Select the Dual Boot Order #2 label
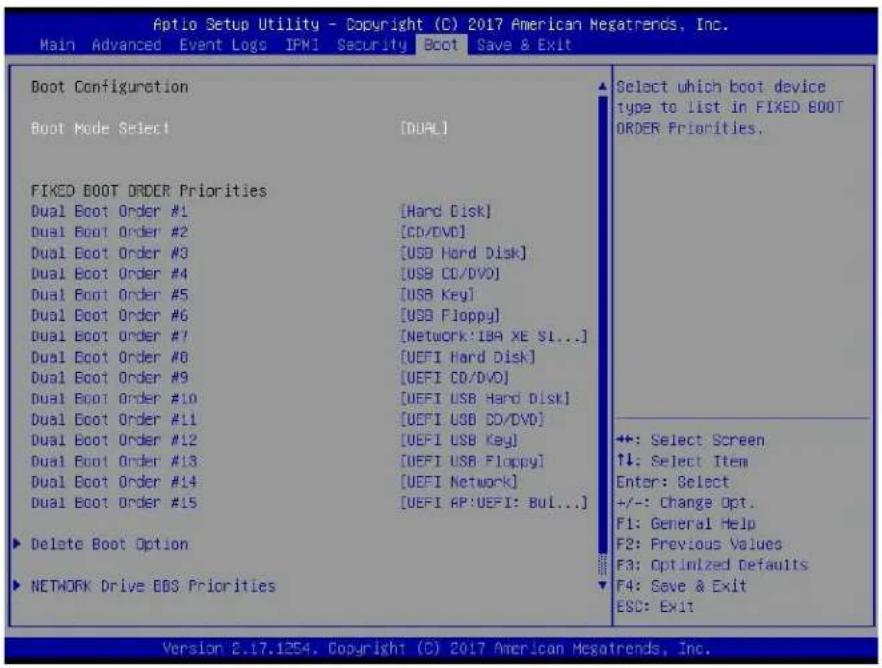Image resolution: width=882 pixels, height=668 pixels. coord(109,232)
